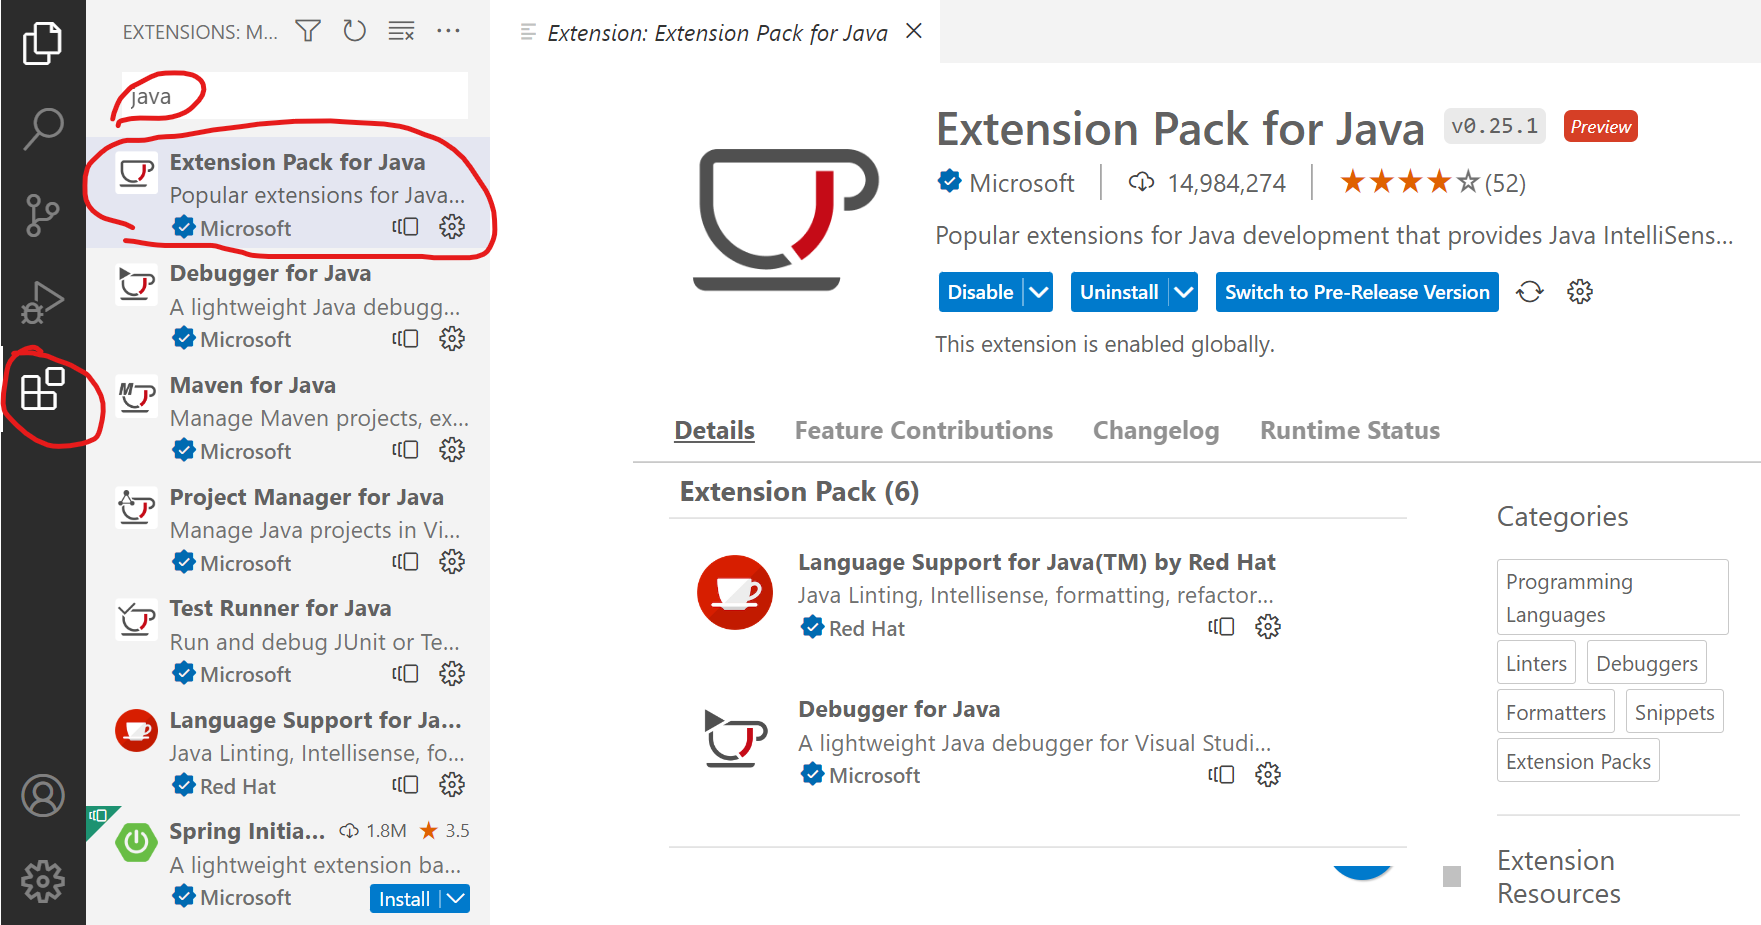
Task: Open Language Support for Java(TM) by Red Hat pack entry
Action: (1037, 562)
